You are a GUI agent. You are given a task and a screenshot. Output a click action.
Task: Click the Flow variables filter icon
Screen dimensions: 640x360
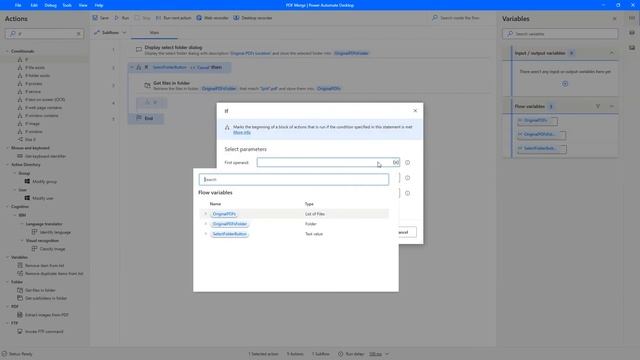(598, 107)
